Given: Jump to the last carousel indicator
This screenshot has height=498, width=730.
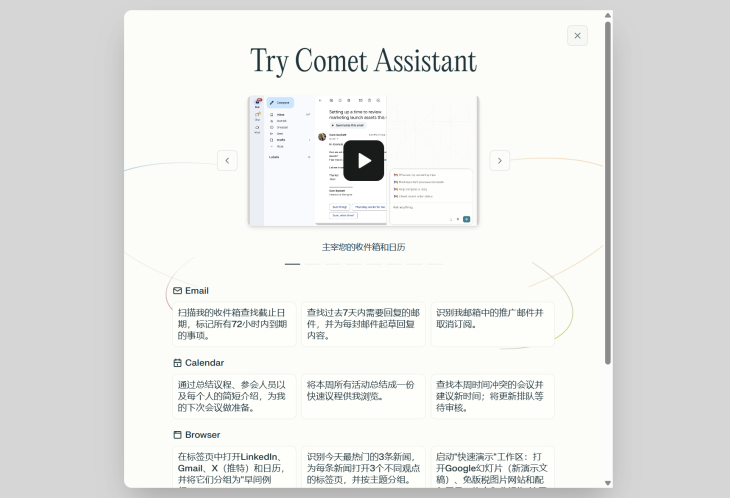Looking at the screenshot, I should (435, 264).
